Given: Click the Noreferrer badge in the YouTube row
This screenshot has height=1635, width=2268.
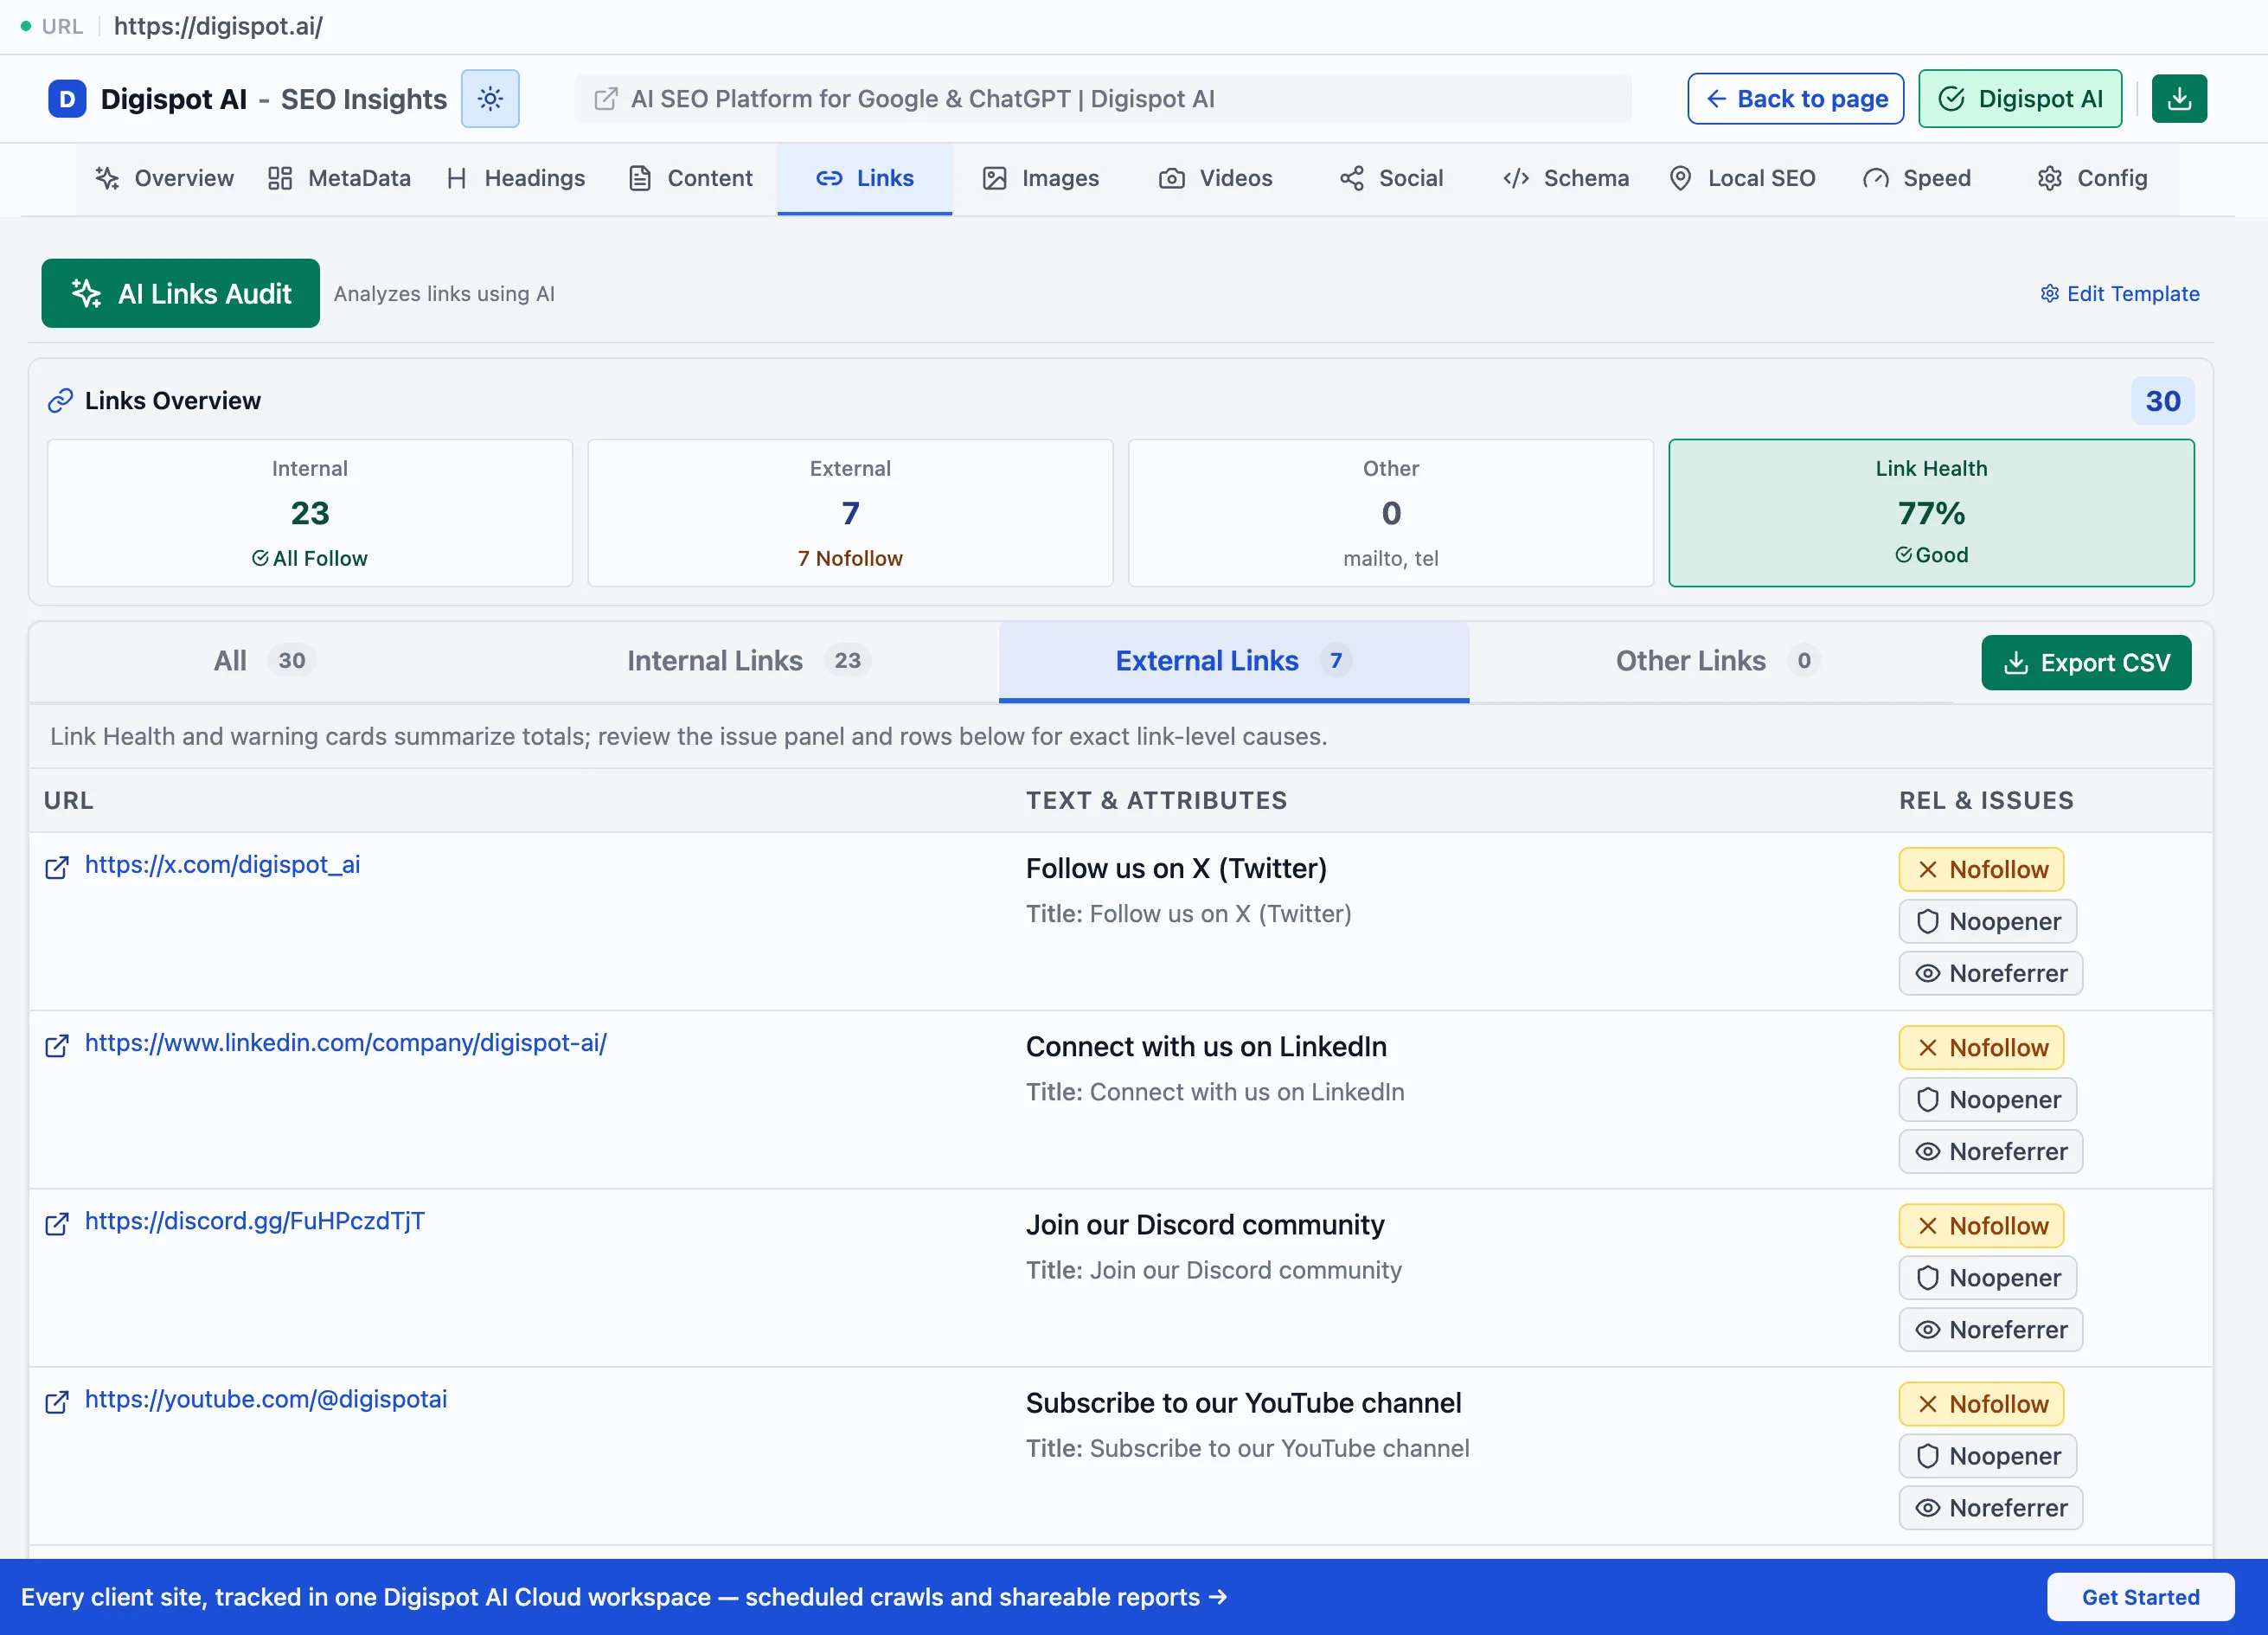Looking at the screenshot, I should 1990,1507.
